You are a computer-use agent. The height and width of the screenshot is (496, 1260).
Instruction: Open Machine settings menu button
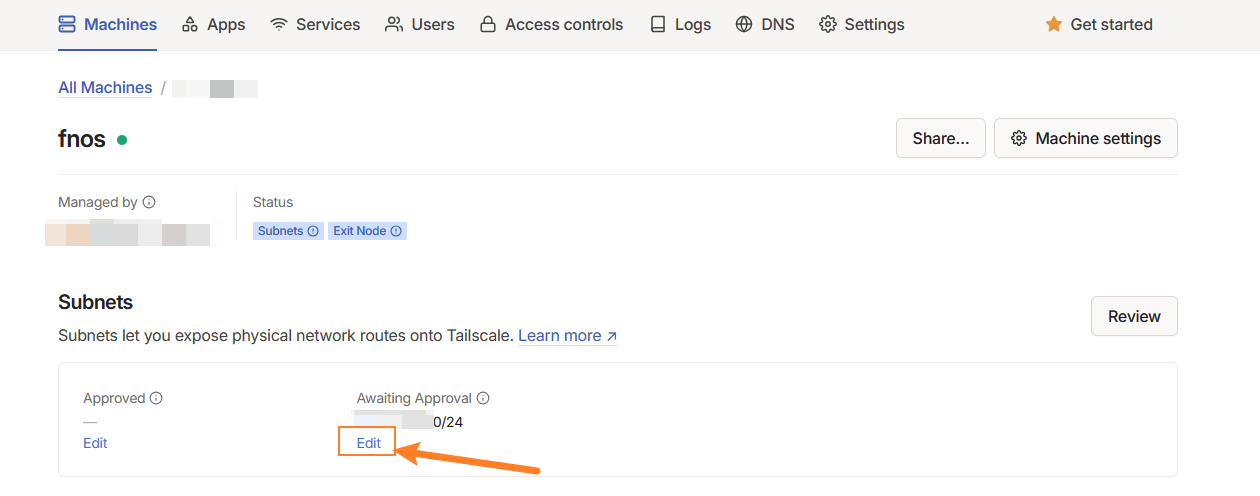pos(1085,139)
